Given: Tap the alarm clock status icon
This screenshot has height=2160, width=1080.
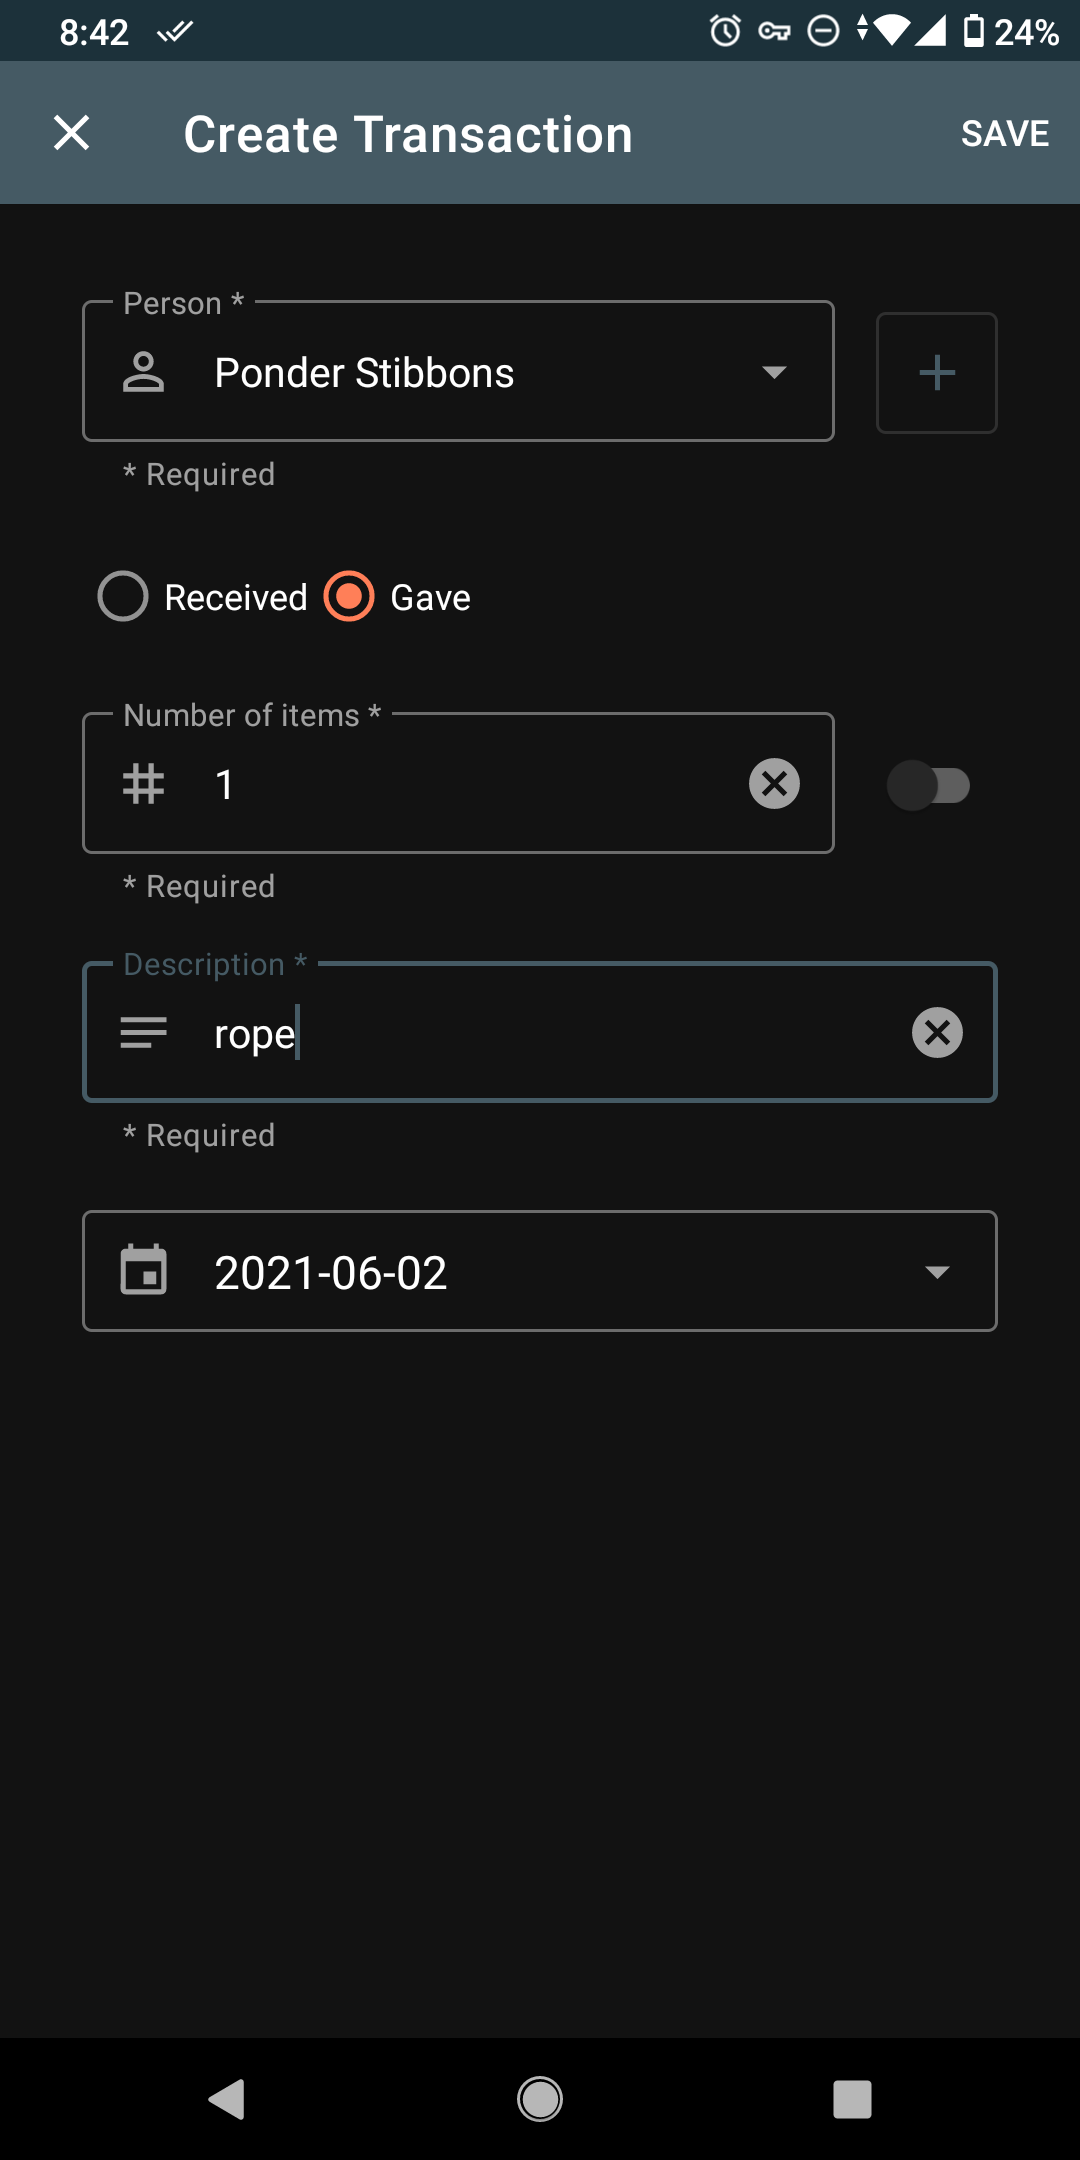Looking at the screenshot, I should tap(725, 31).
